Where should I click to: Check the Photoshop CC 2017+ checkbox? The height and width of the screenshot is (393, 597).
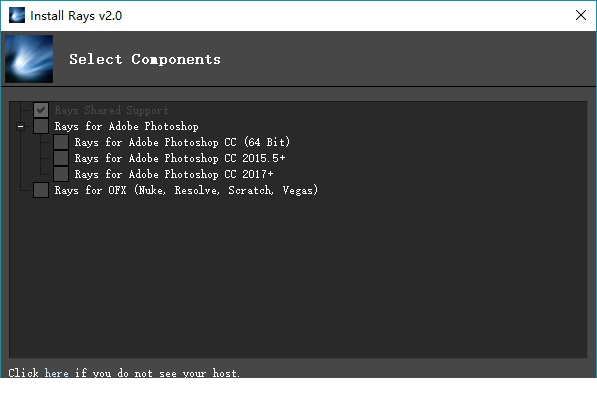coord(61,174)
